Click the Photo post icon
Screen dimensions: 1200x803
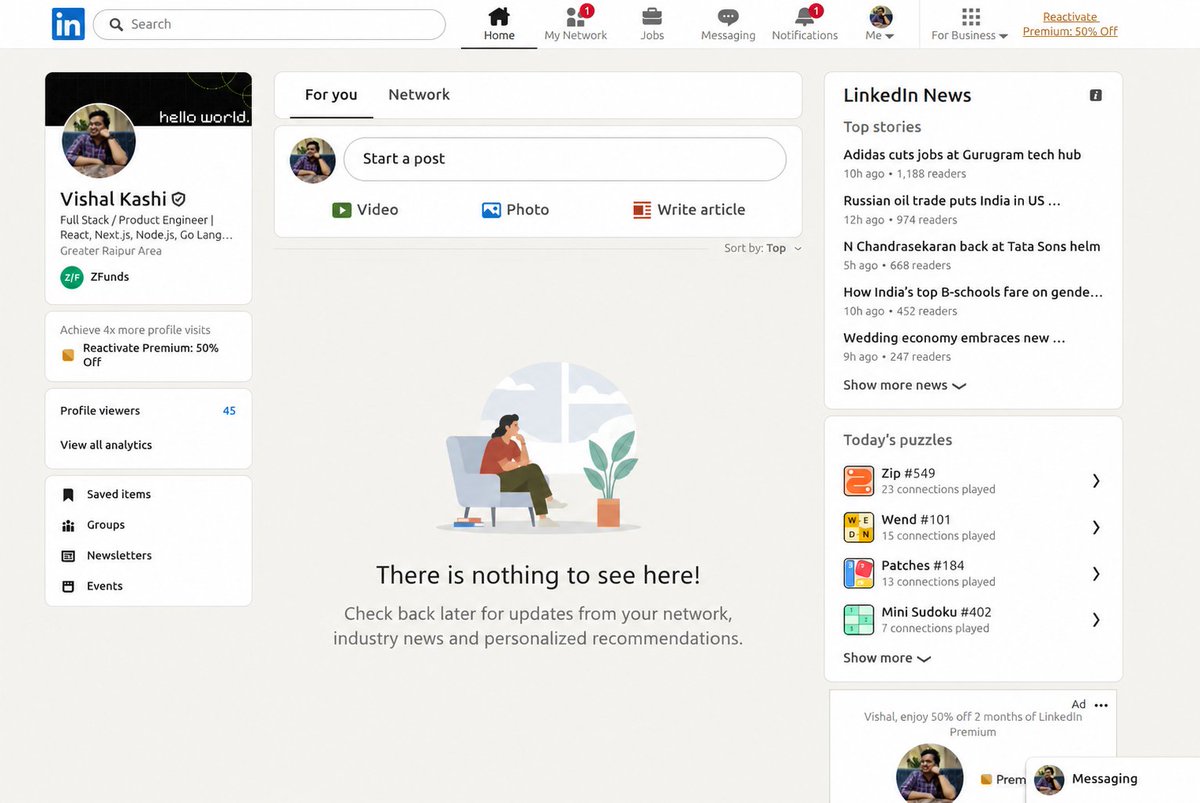(491, 210)
